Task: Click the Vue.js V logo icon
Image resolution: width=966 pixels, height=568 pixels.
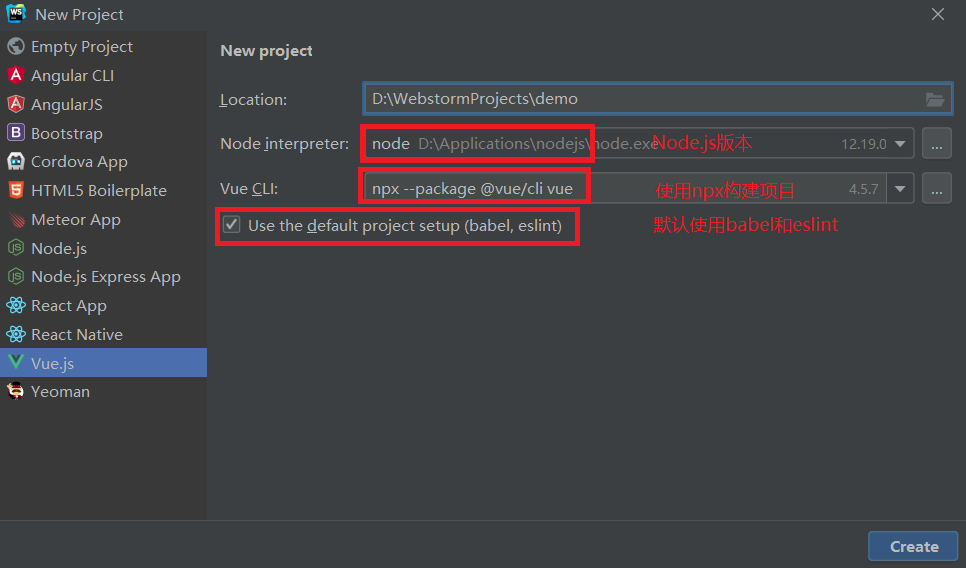Action: click(15, 362)
